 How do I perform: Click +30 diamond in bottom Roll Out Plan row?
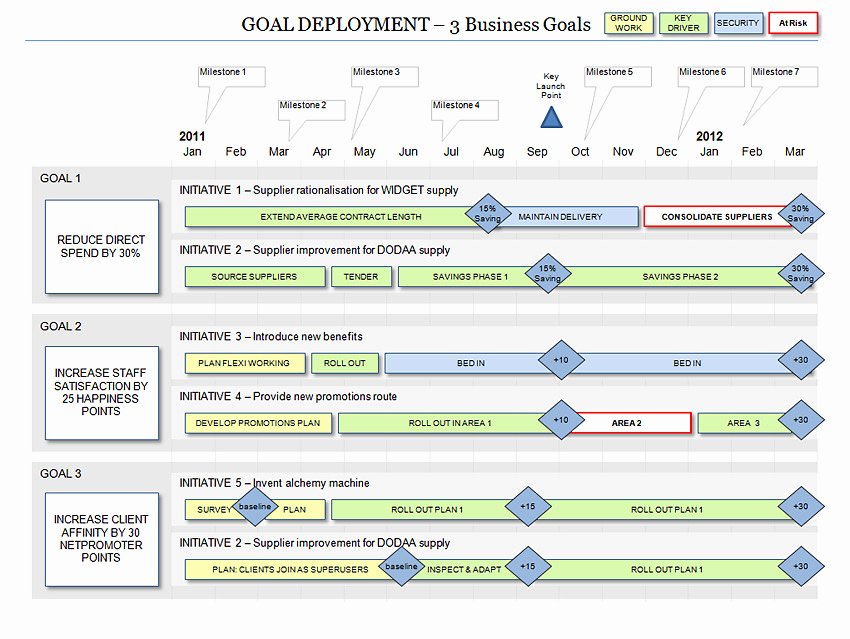tap(801, 566)
